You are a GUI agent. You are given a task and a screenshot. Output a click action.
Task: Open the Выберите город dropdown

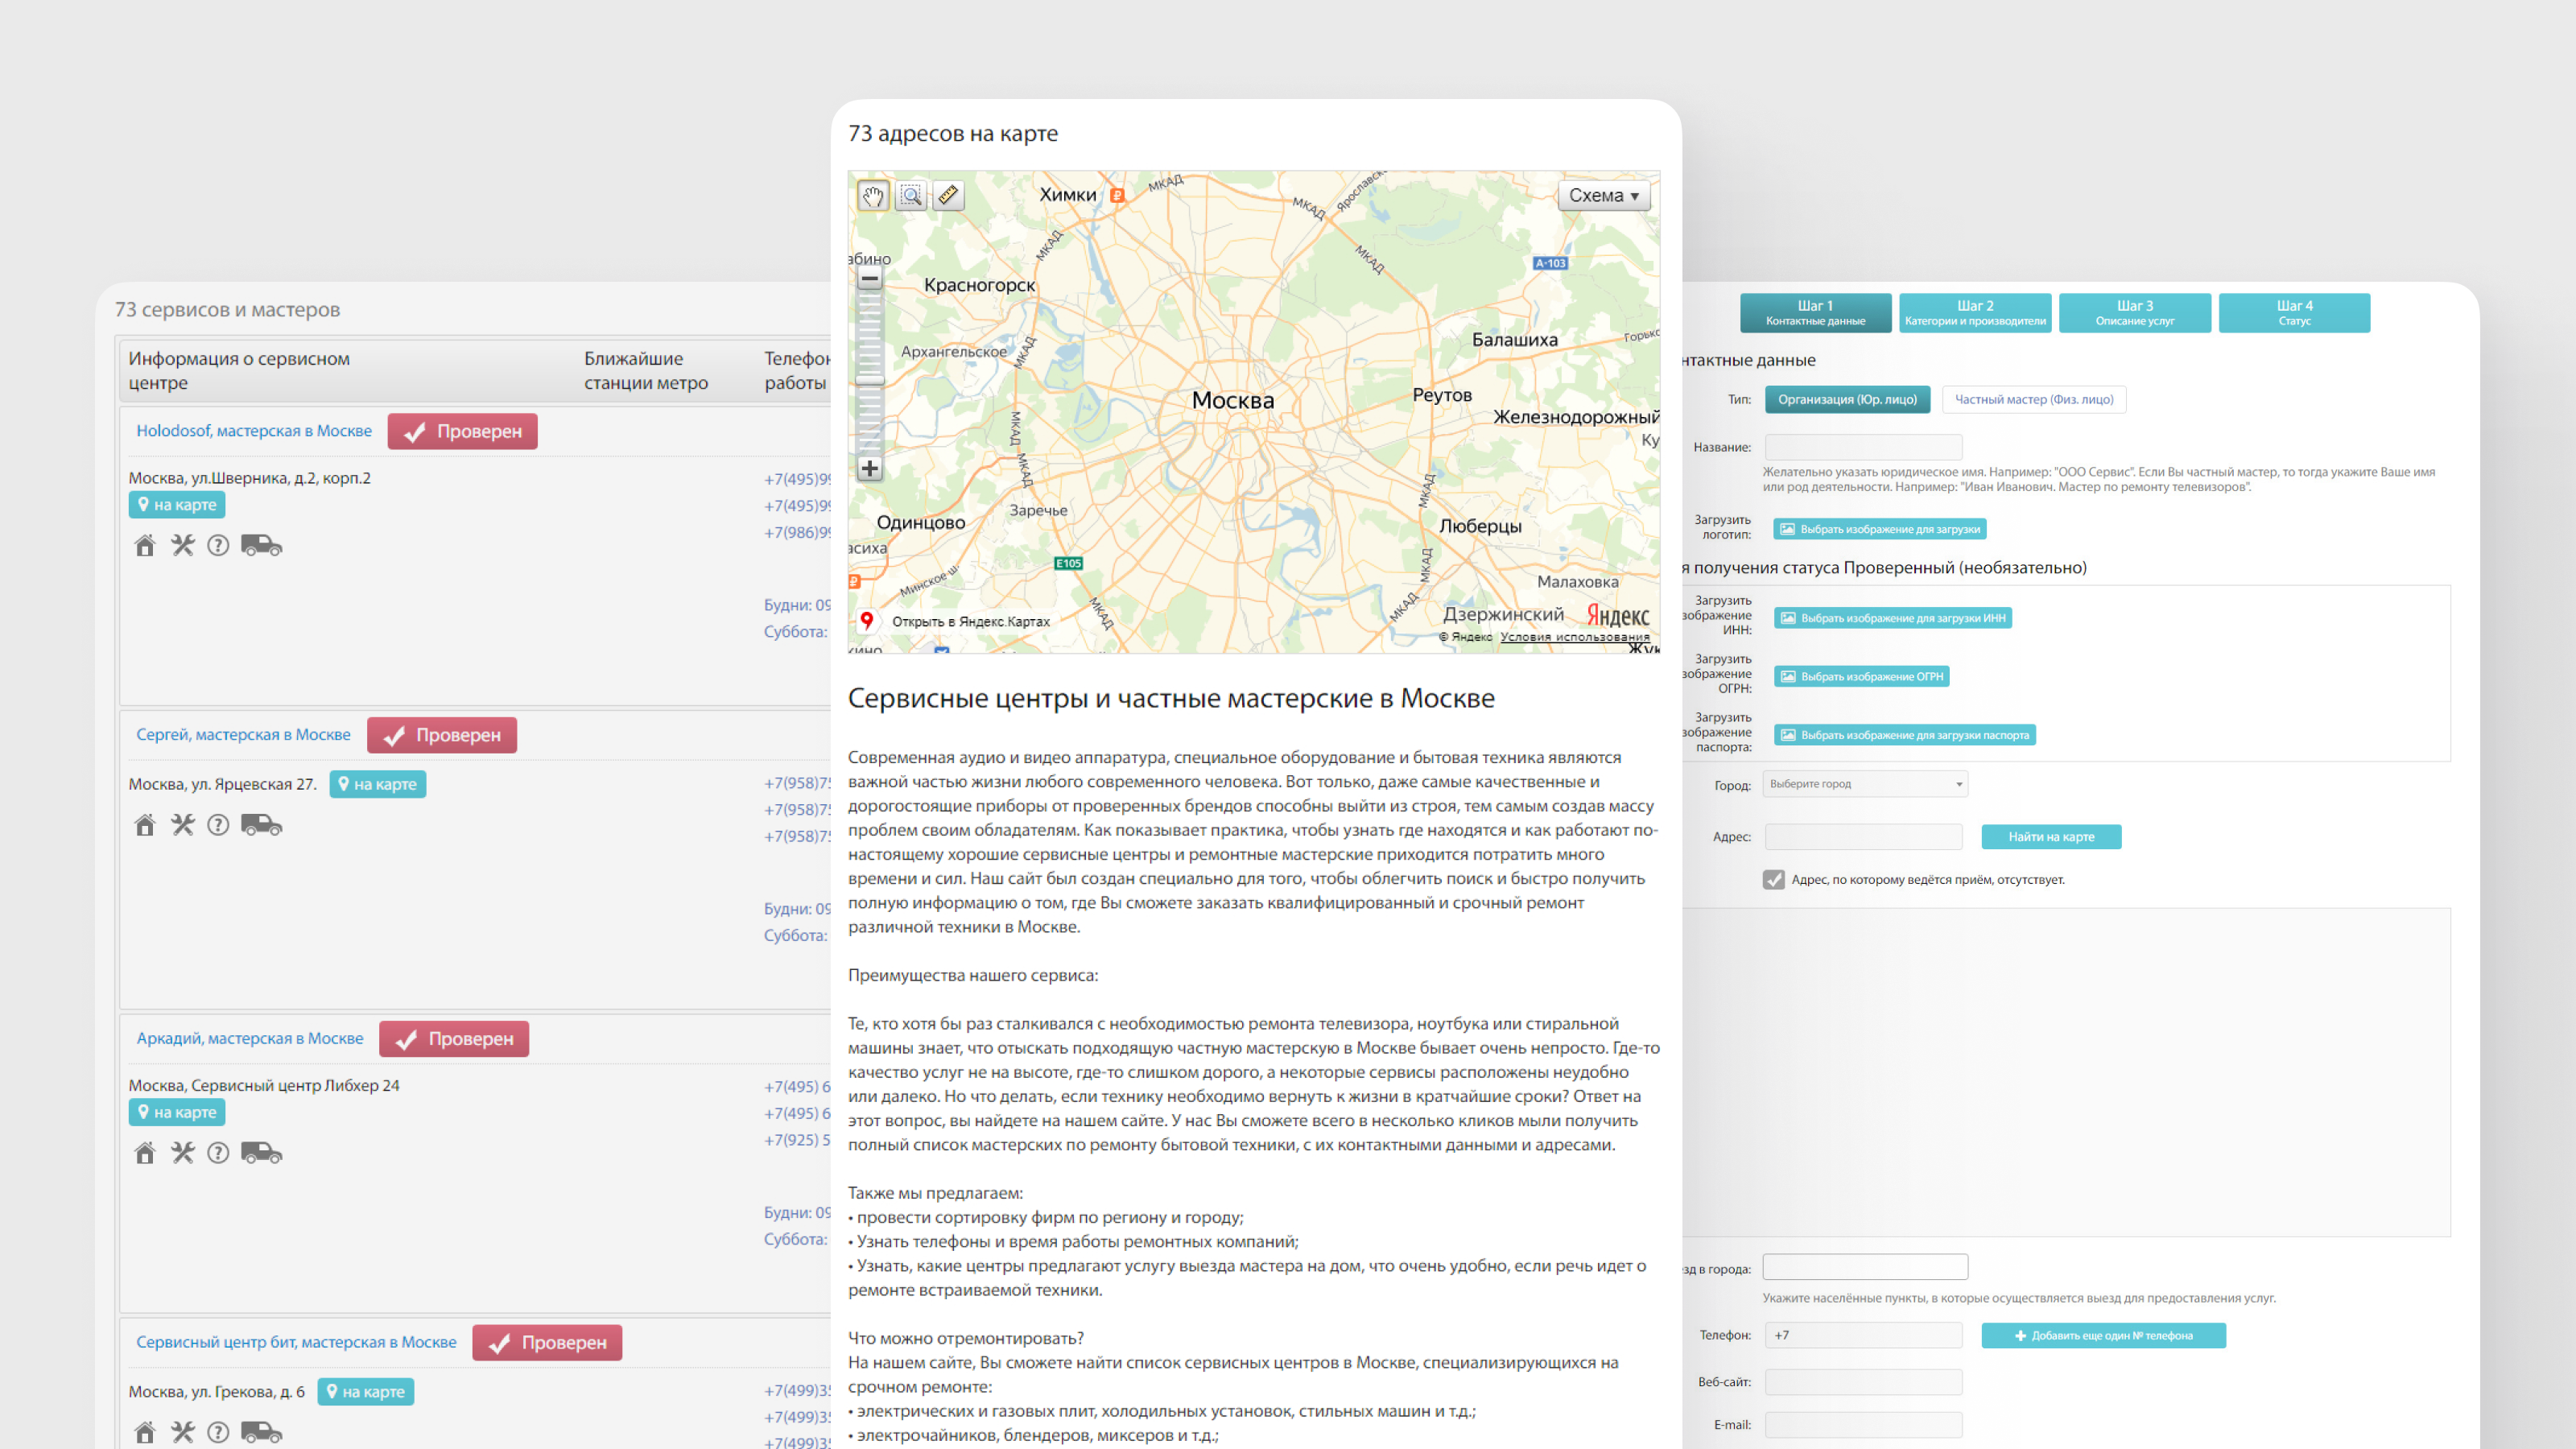point(1865,784)
